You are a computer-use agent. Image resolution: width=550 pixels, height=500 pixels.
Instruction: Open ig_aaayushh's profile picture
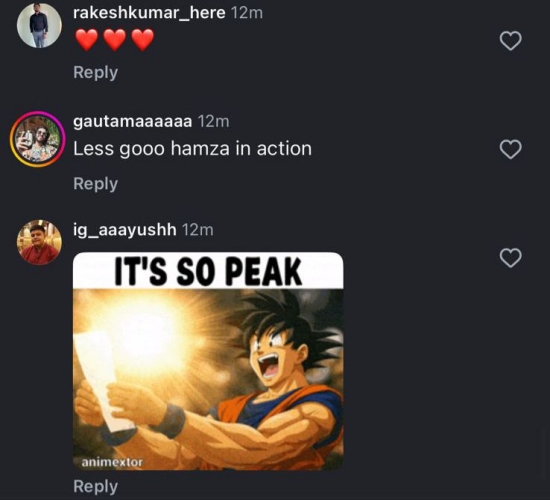click(39, 242)
